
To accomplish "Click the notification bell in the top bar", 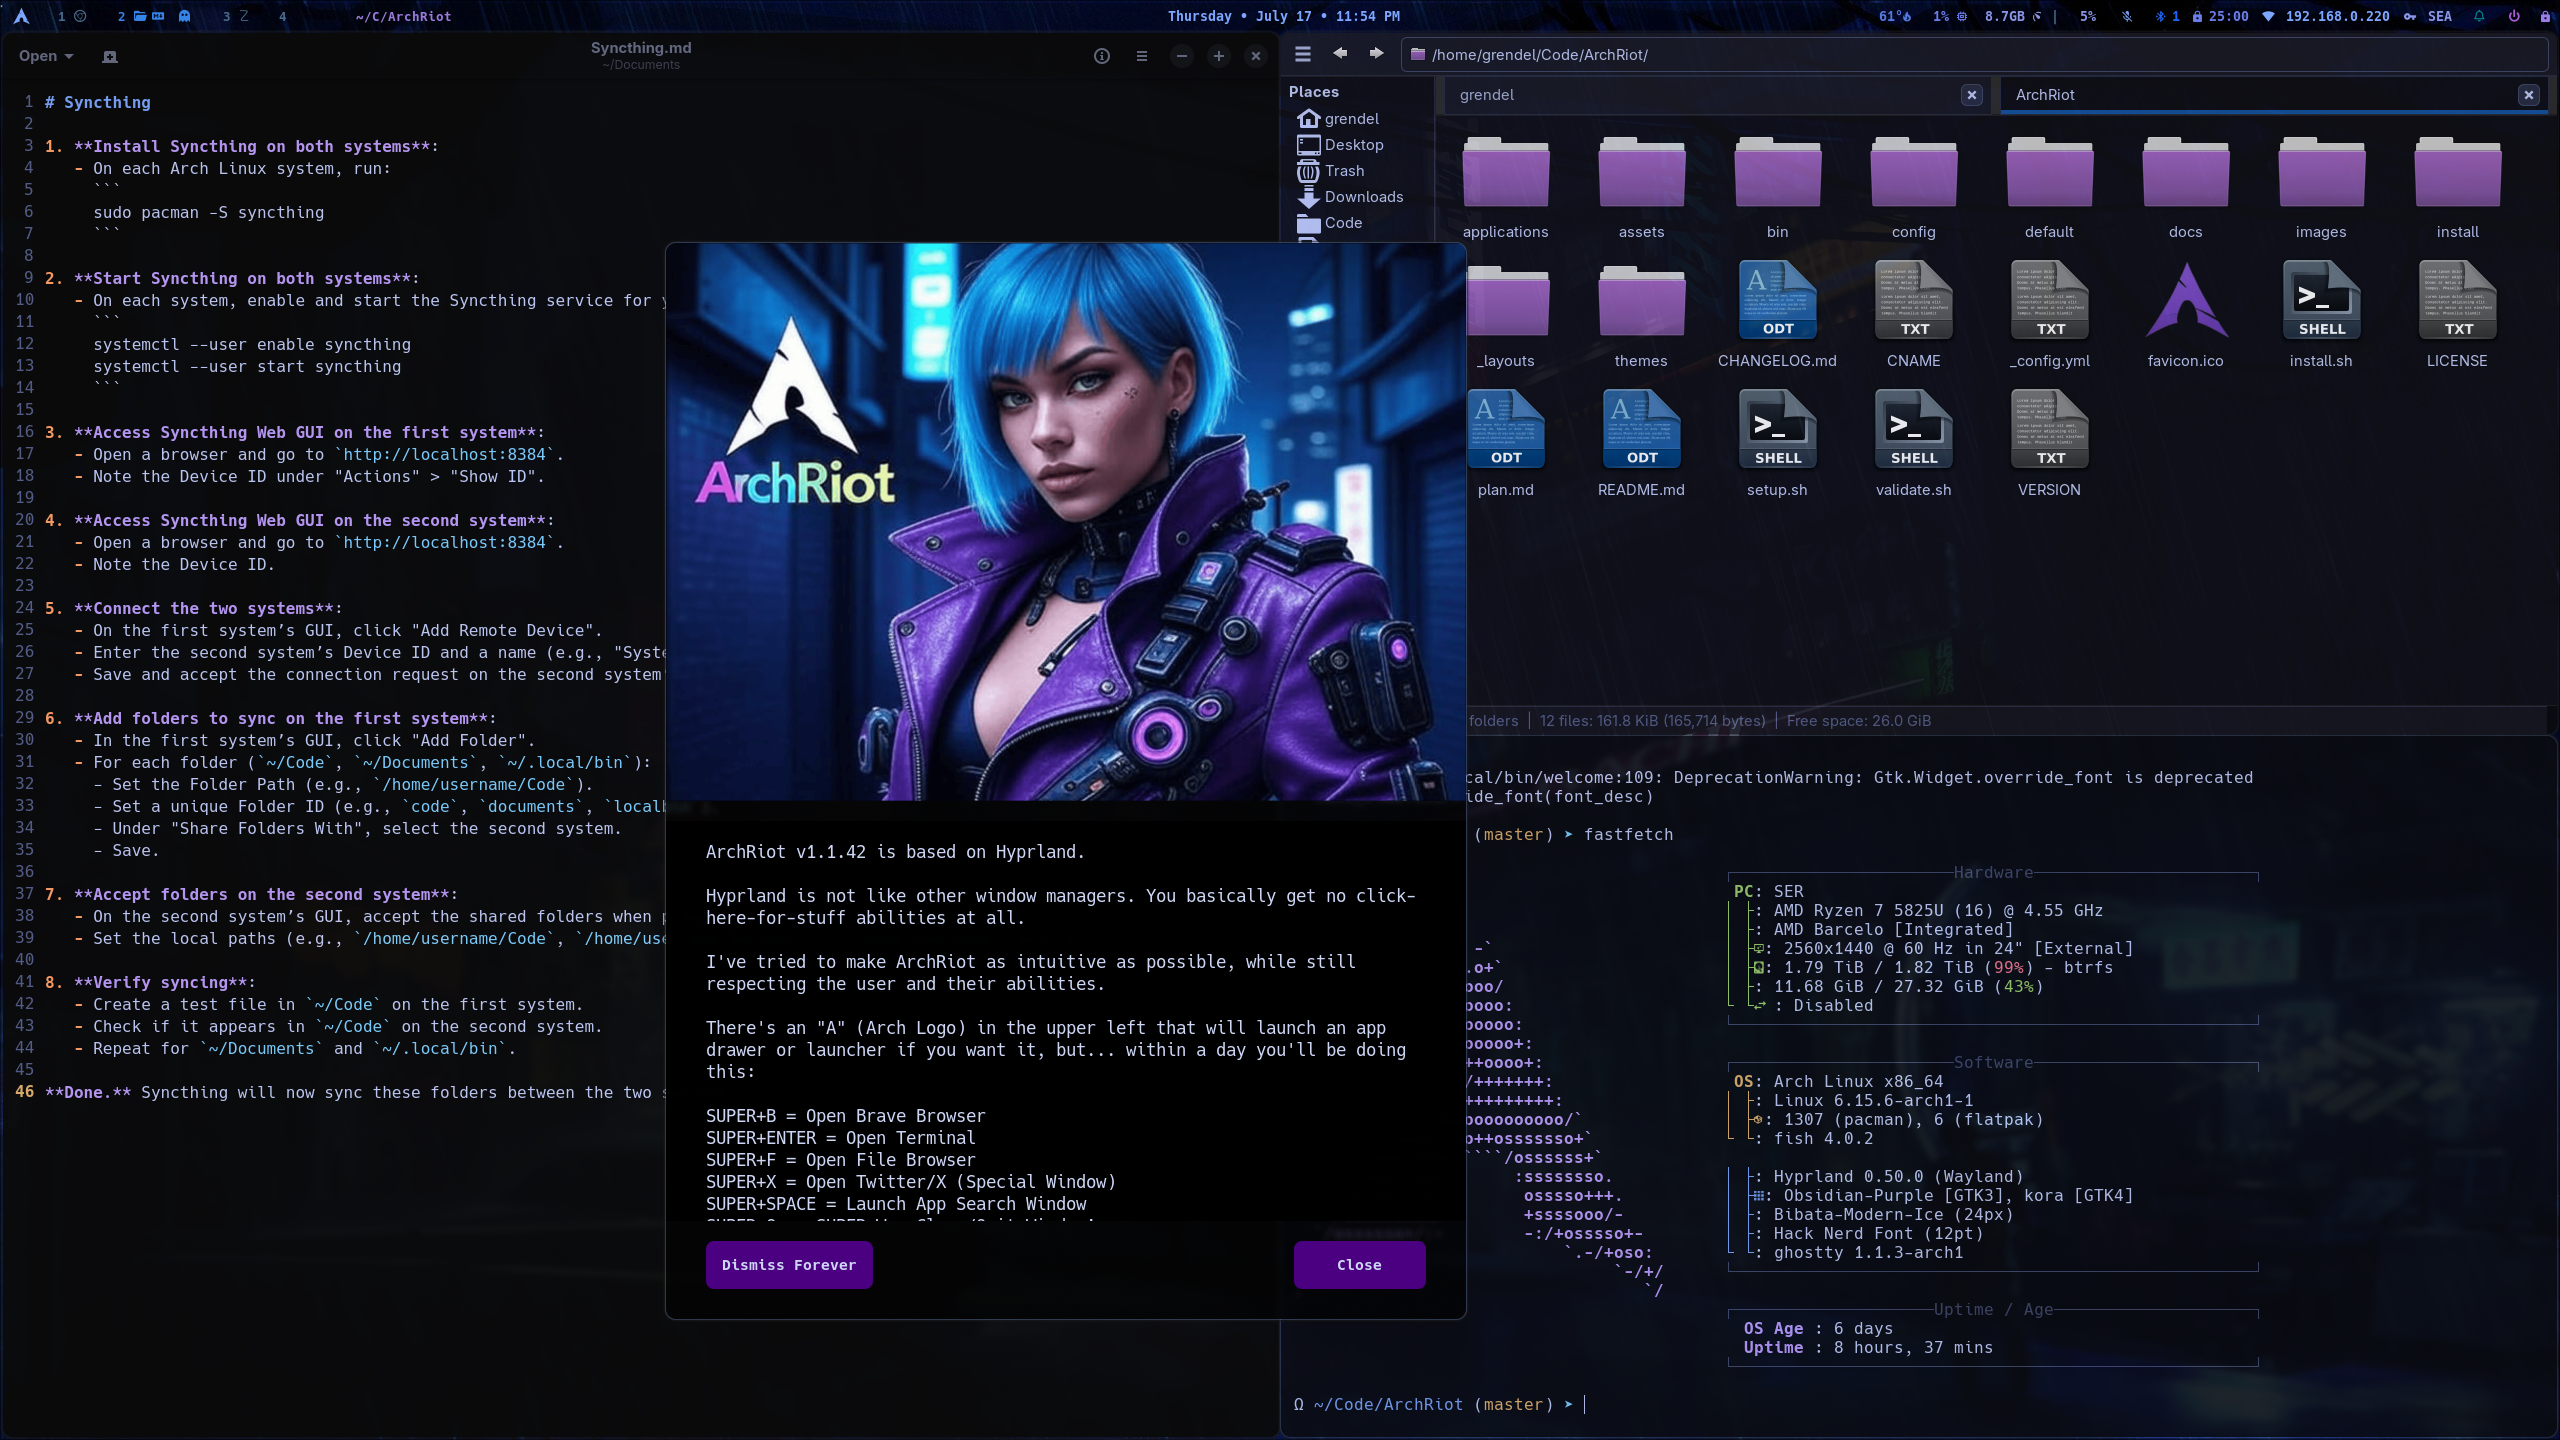I will (x=2479, y=16).
